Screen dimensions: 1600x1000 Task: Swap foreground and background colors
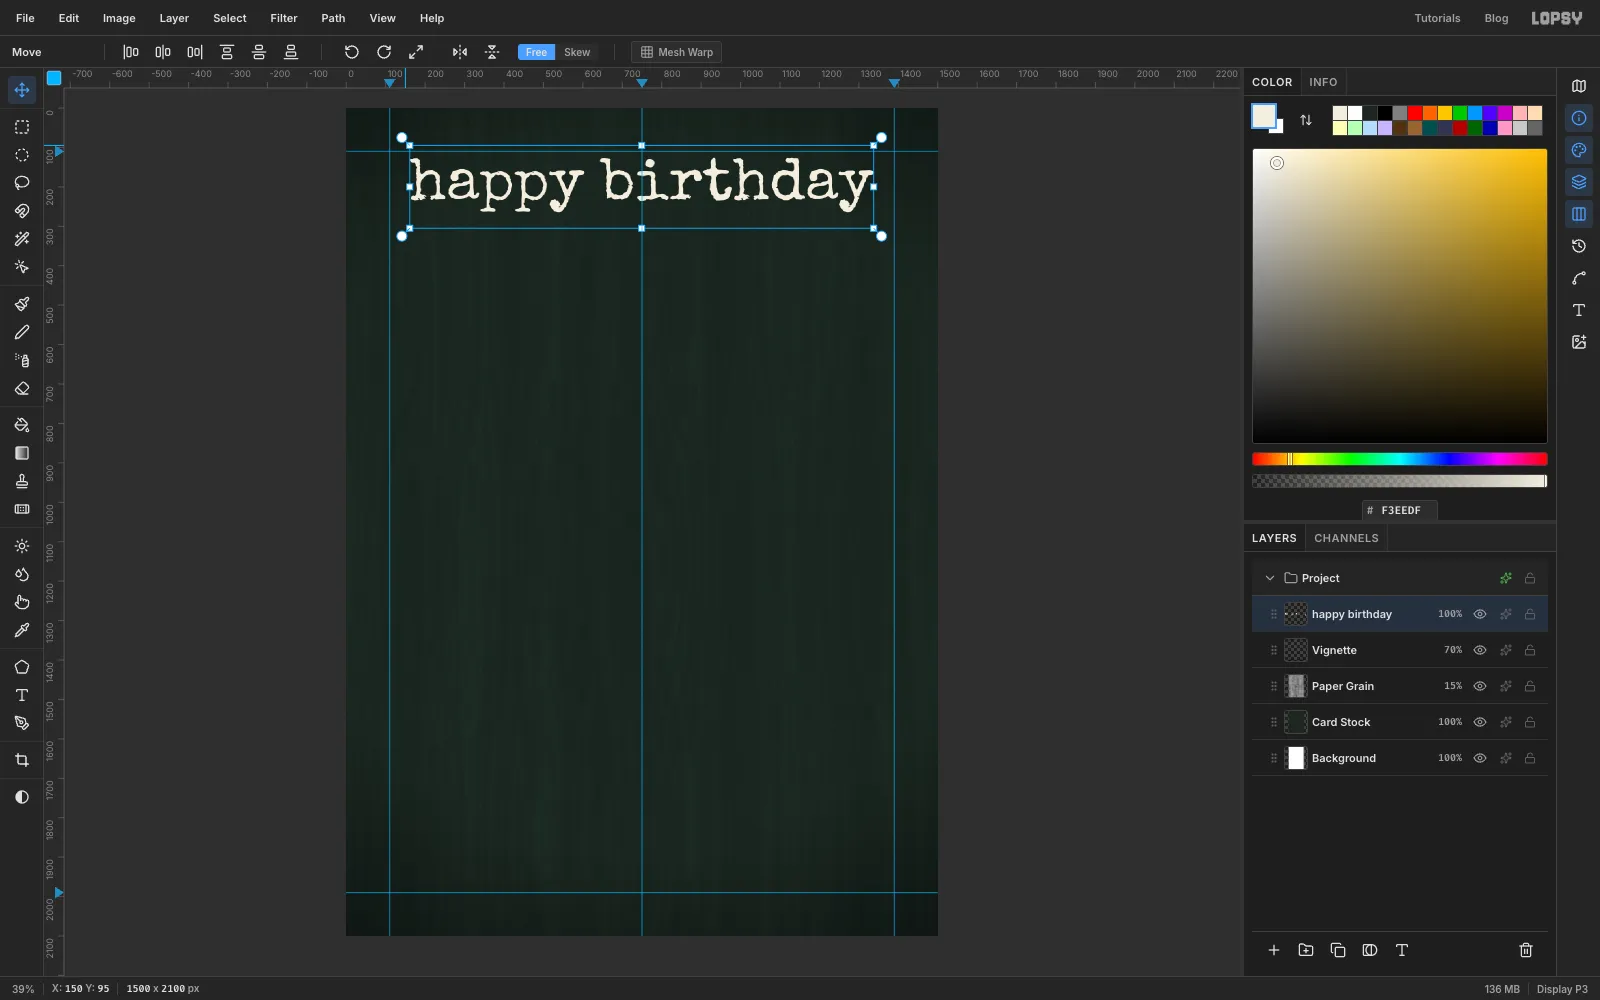pos(1306,120)
